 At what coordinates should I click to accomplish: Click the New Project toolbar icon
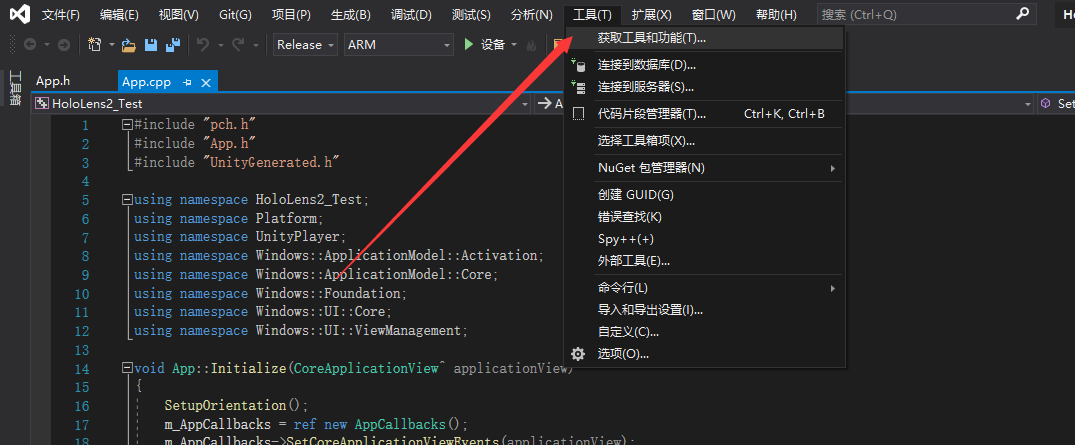pos(95,45)
